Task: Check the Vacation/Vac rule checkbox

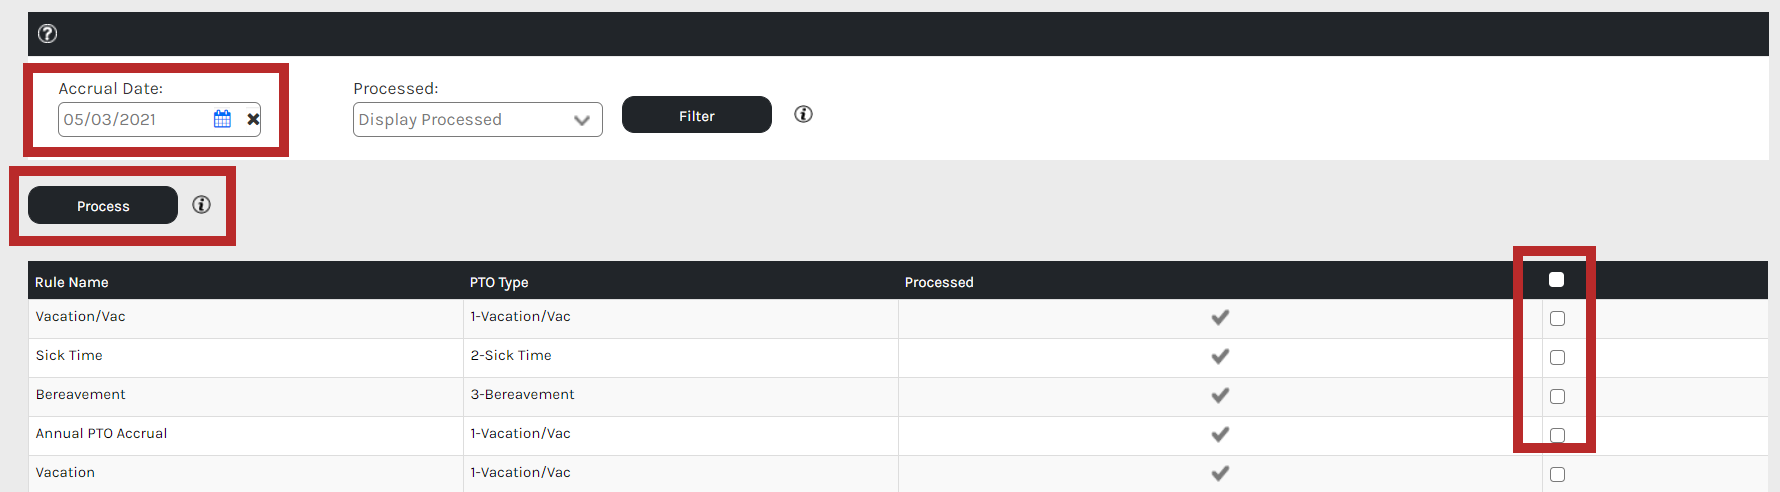Action: point(1557,319)
